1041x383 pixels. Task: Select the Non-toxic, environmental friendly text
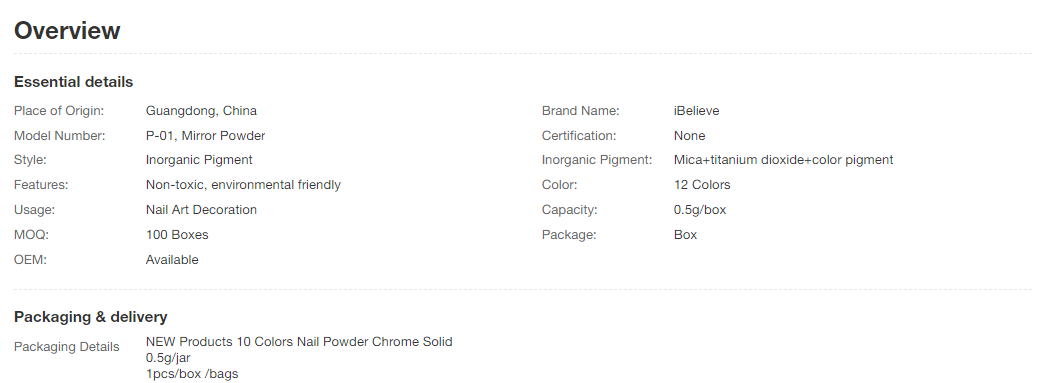pos(243,185)
